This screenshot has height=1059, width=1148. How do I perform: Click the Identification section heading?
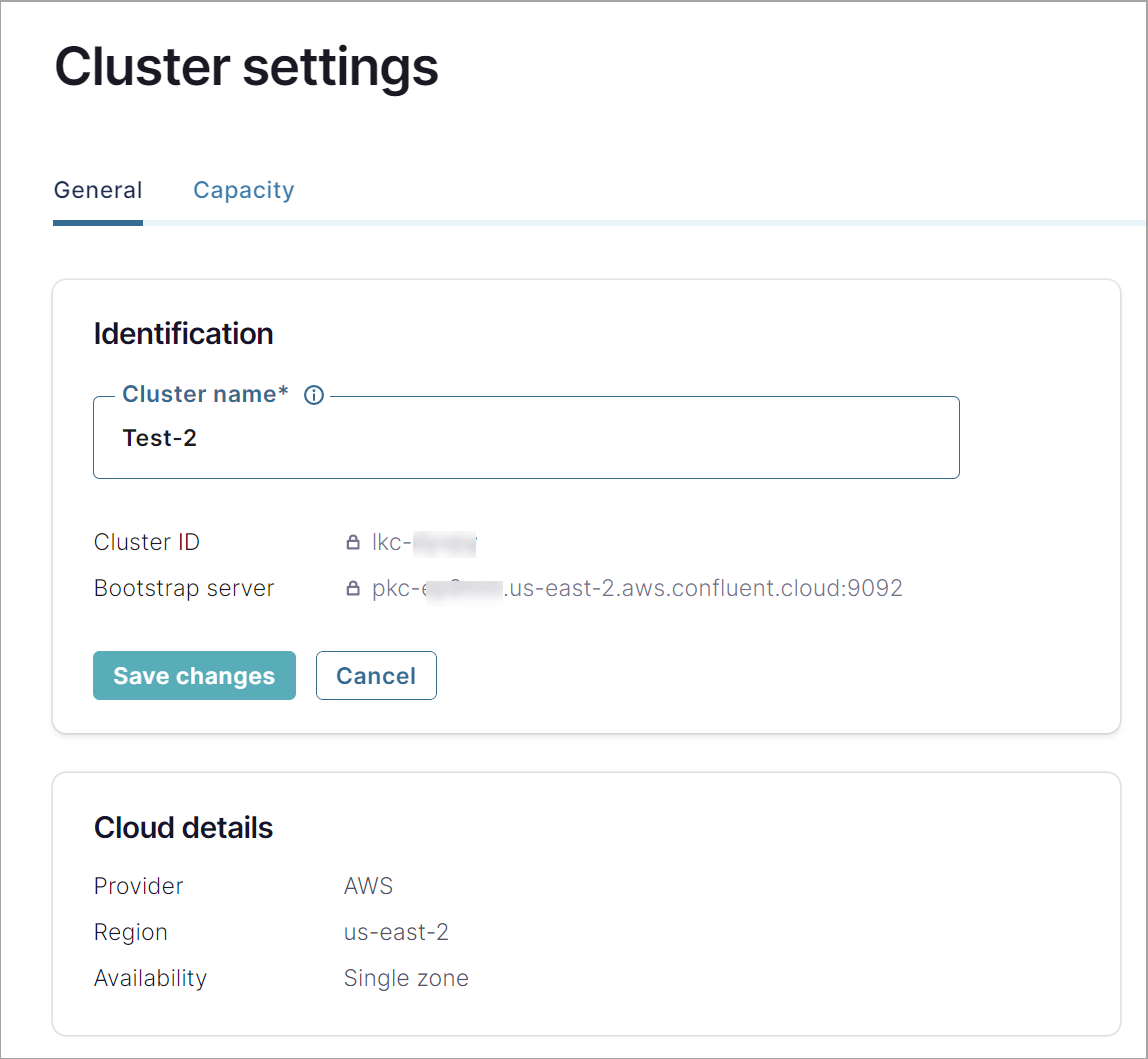pyautogui.click(x=183, y=334)
